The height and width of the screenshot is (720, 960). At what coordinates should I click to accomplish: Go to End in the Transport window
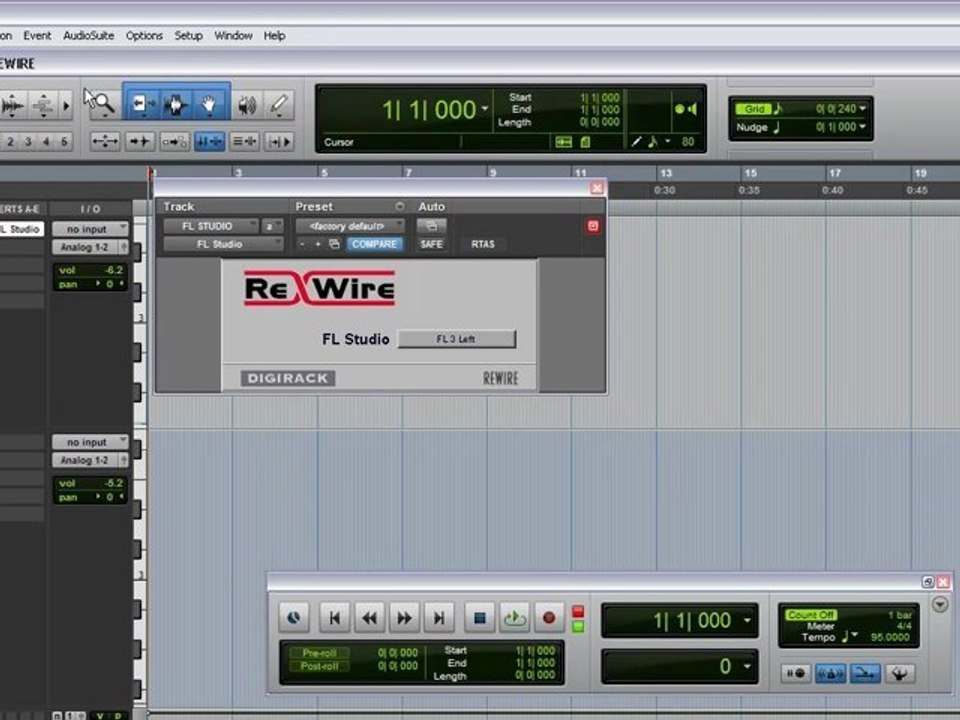[439, 617]
